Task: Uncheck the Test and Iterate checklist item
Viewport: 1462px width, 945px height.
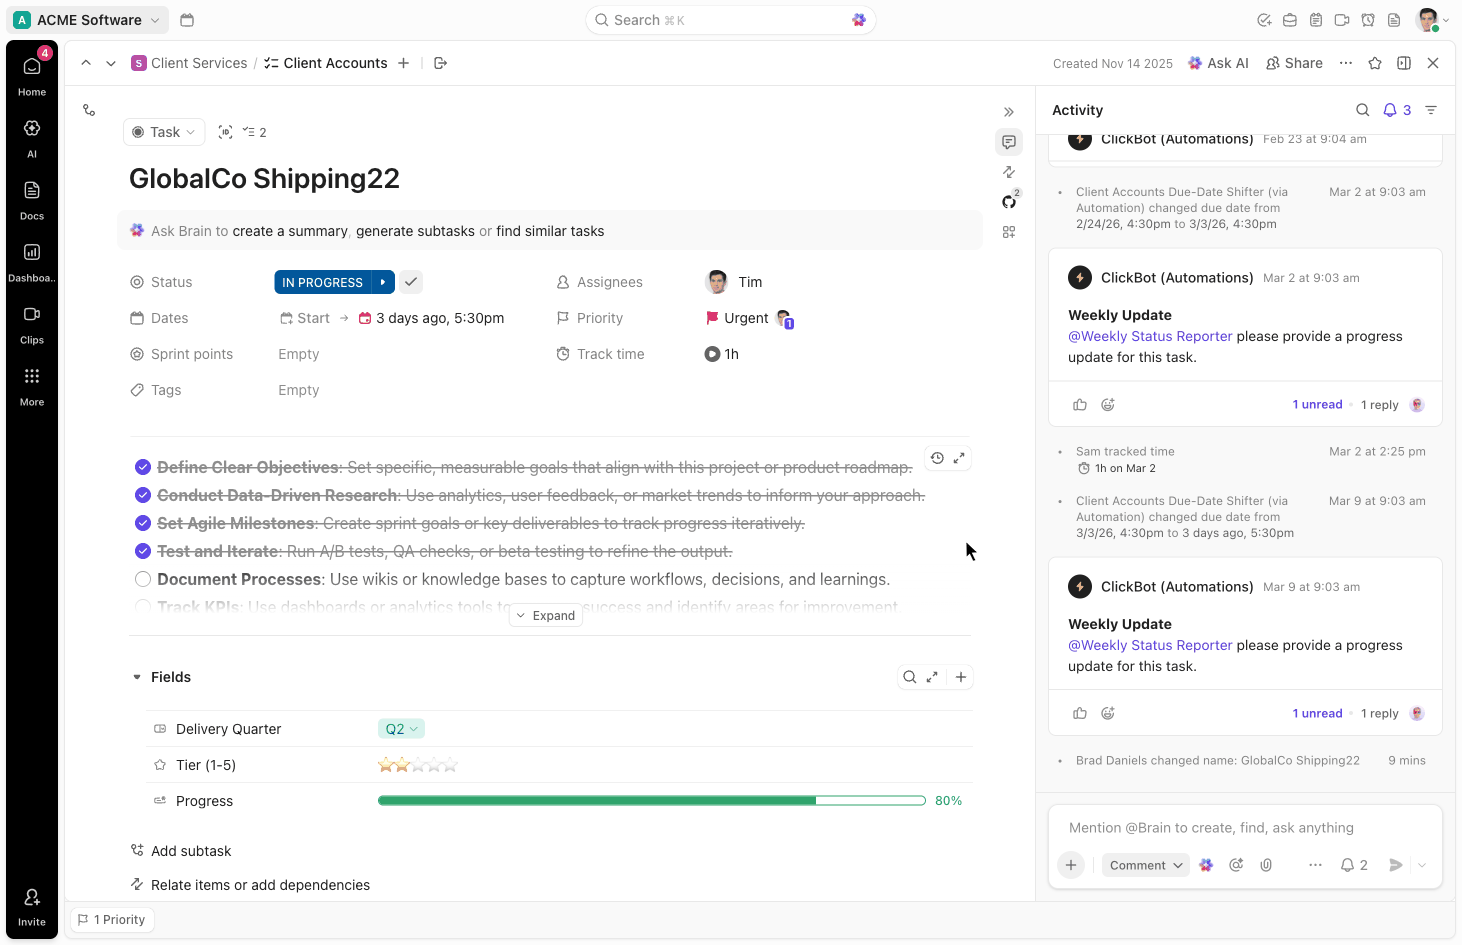Action: click(x=143, y=551)
